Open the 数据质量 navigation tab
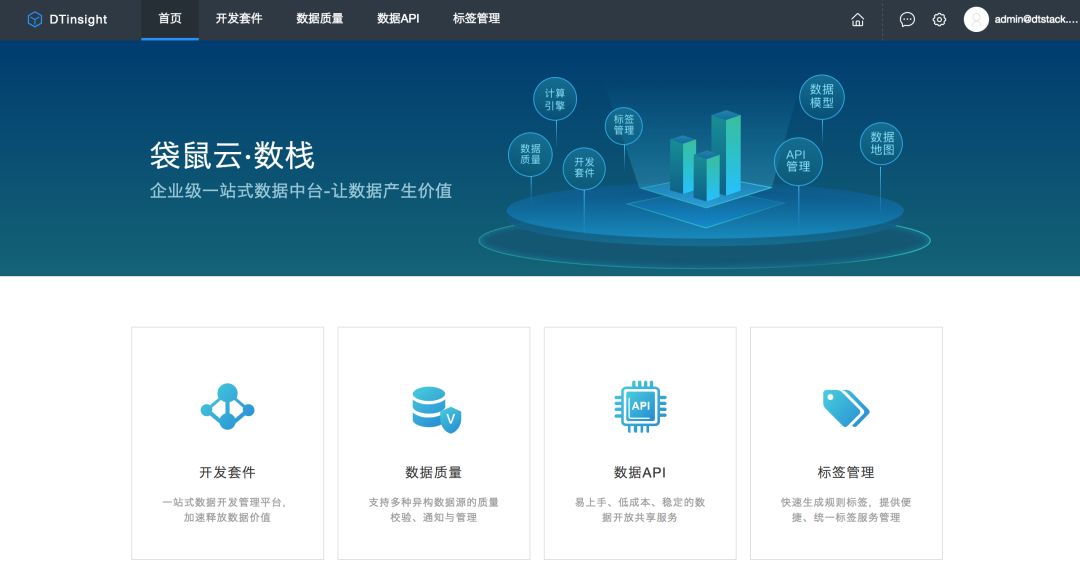This screenshot has width=1080, height=576. pyautogui.click(x=320, y=19)
